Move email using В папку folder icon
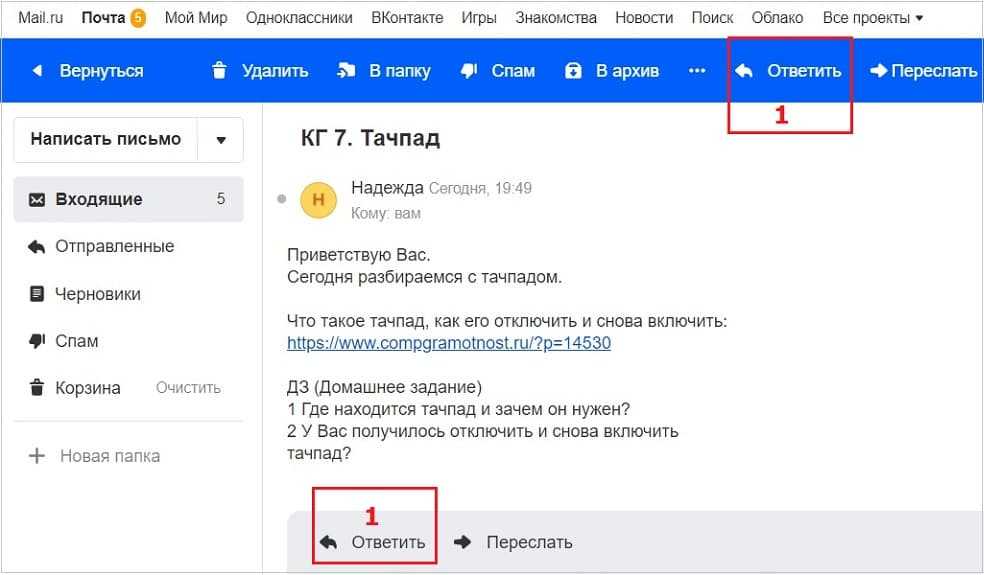 [x=347, y=71]
